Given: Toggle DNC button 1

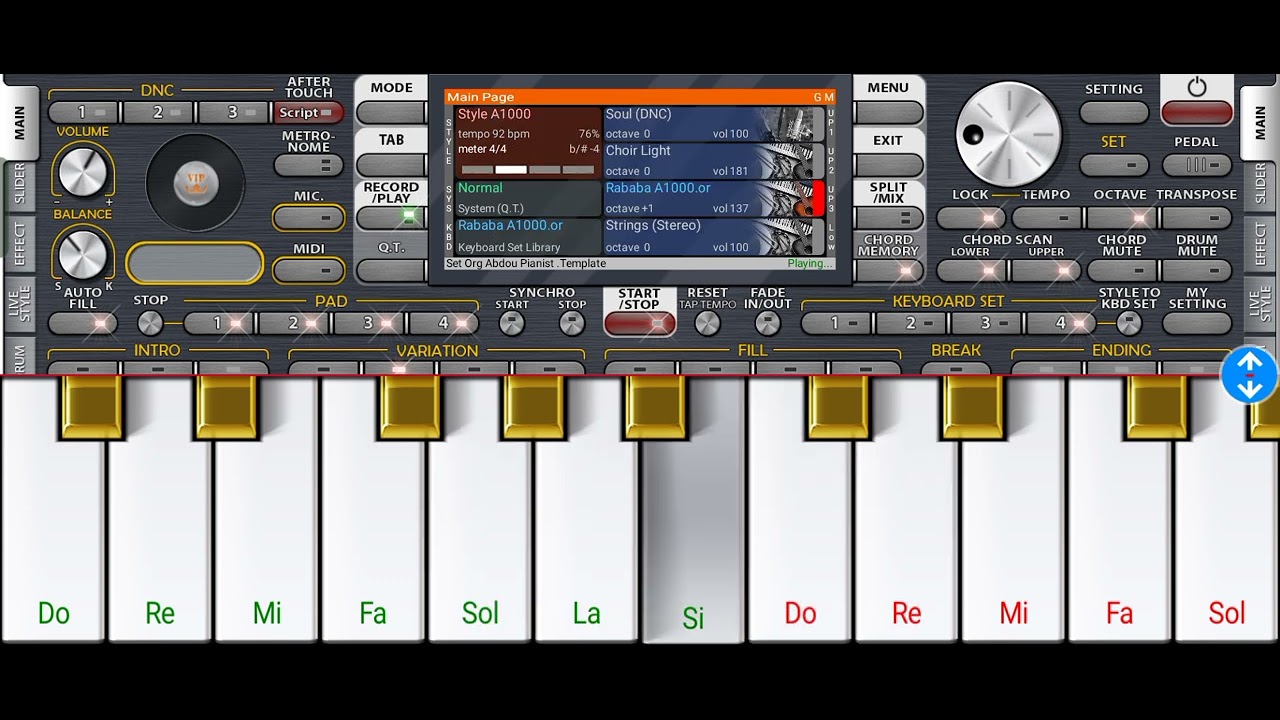Looking at the screenshot, I should 84,113.
